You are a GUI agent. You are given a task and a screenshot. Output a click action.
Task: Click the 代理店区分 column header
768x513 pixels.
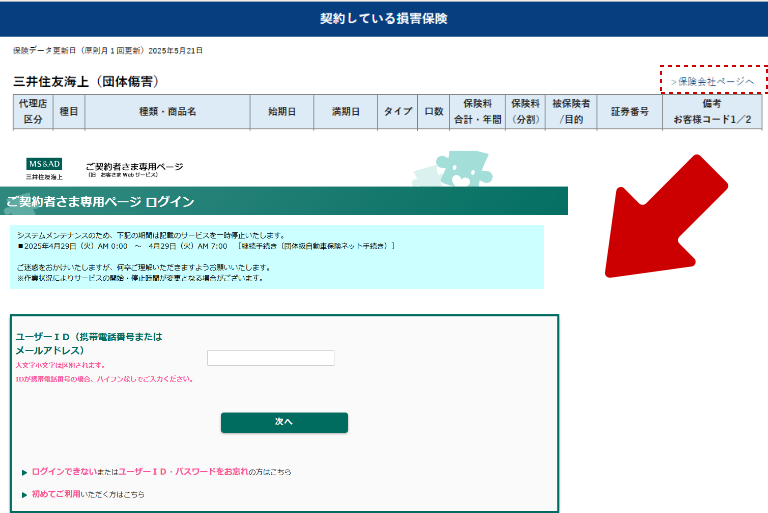click(x=33, y=112)
